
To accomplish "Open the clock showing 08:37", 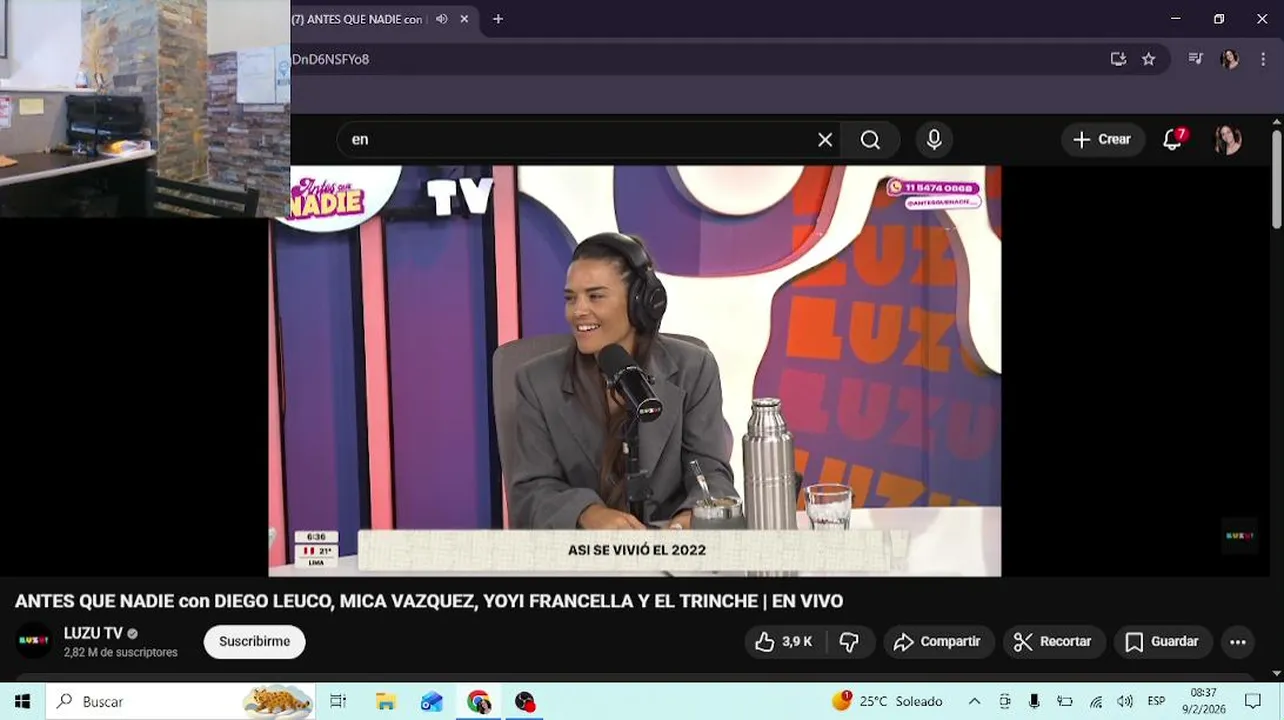I will pos(1204,701).
